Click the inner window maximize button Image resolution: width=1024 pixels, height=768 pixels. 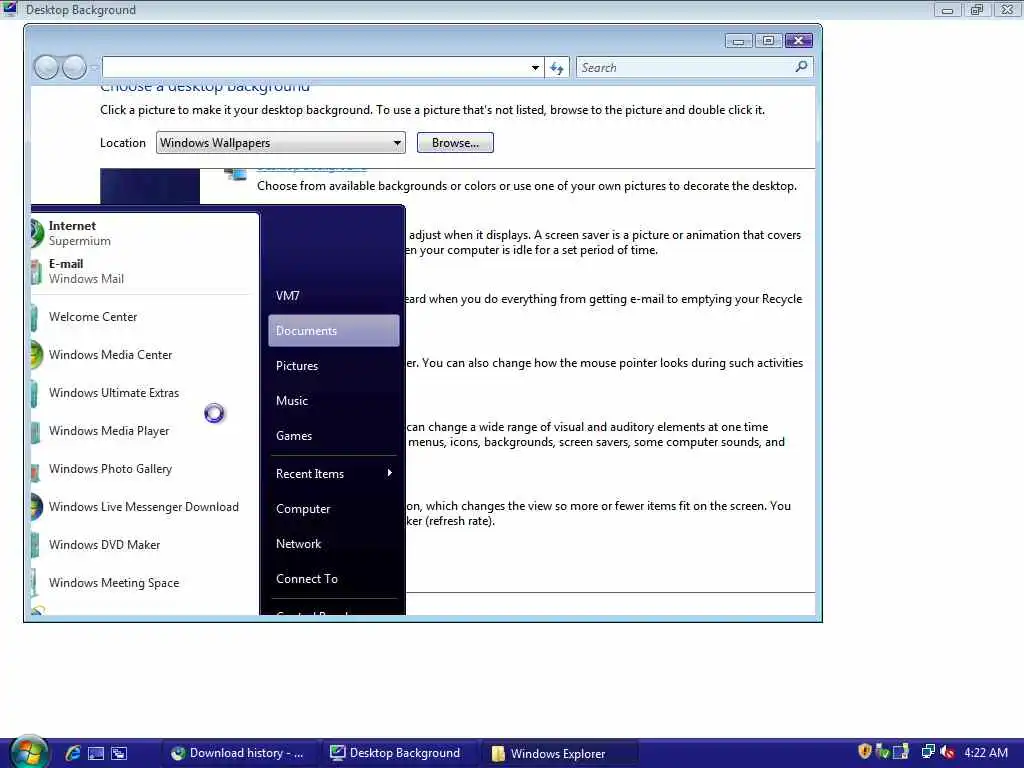[x=768, y=40]
